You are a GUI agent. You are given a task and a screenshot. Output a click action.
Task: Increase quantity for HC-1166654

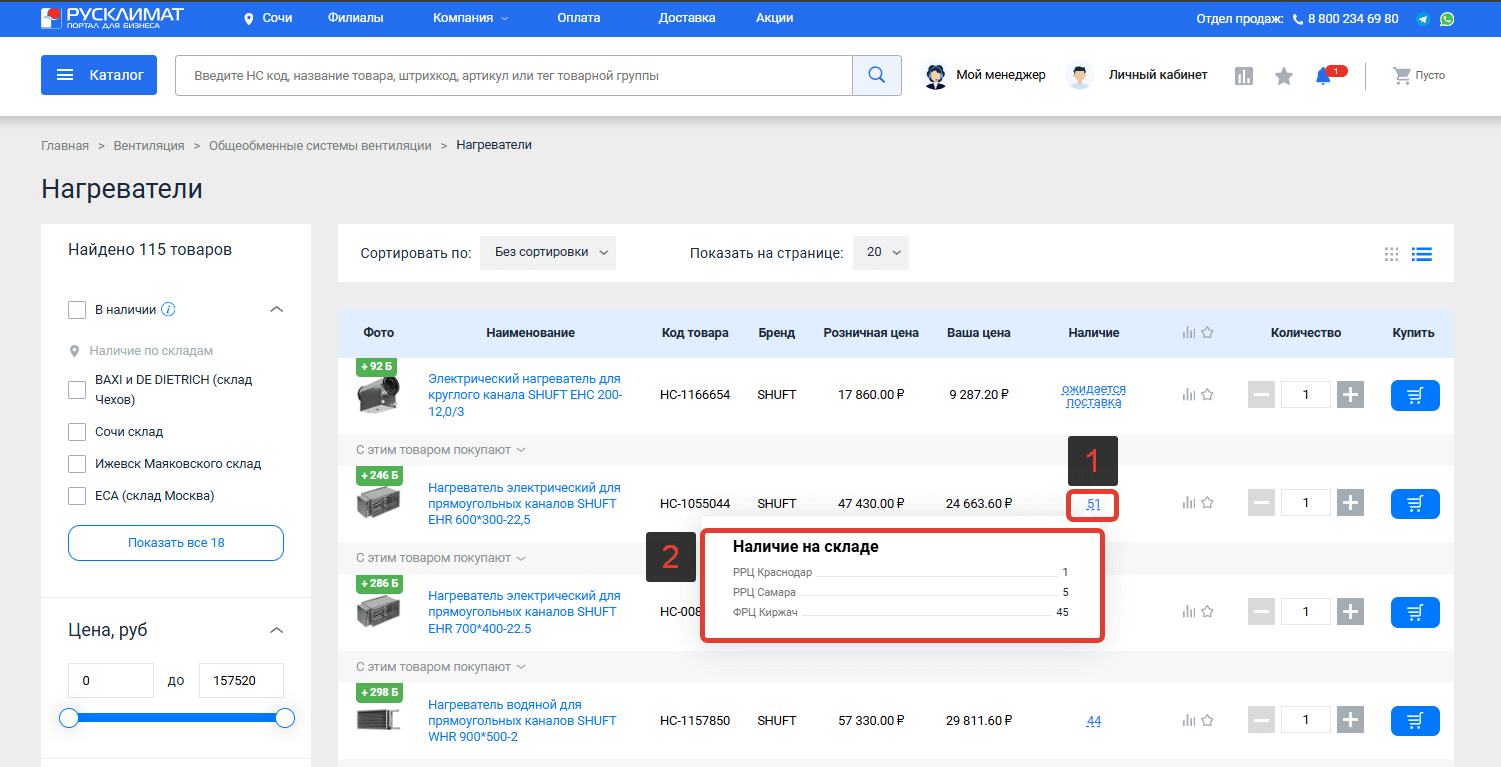pyautogui.click(x=1351, y=395)
